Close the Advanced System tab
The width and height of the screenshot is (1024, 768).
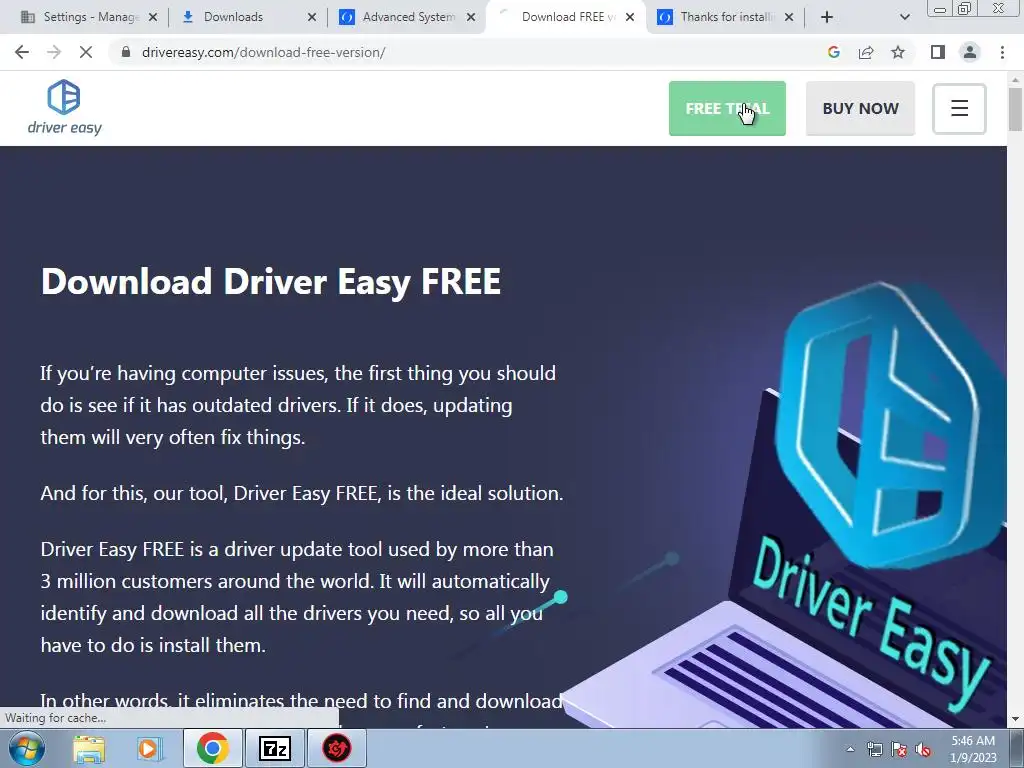click(x=471, y=18)
